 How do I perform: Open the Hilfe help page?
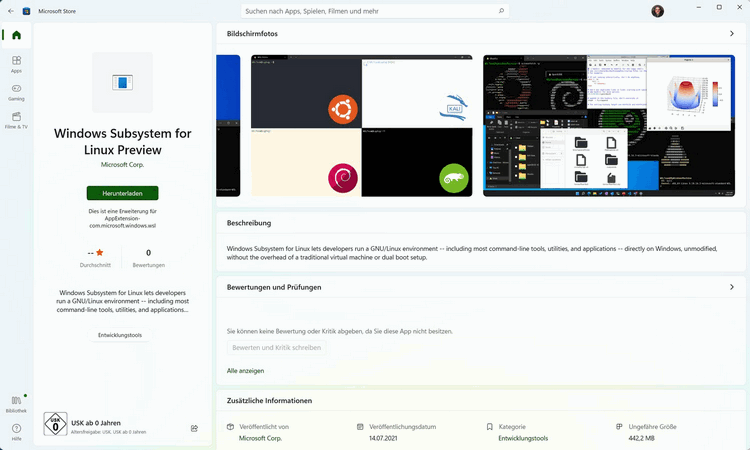pos(16,432)
